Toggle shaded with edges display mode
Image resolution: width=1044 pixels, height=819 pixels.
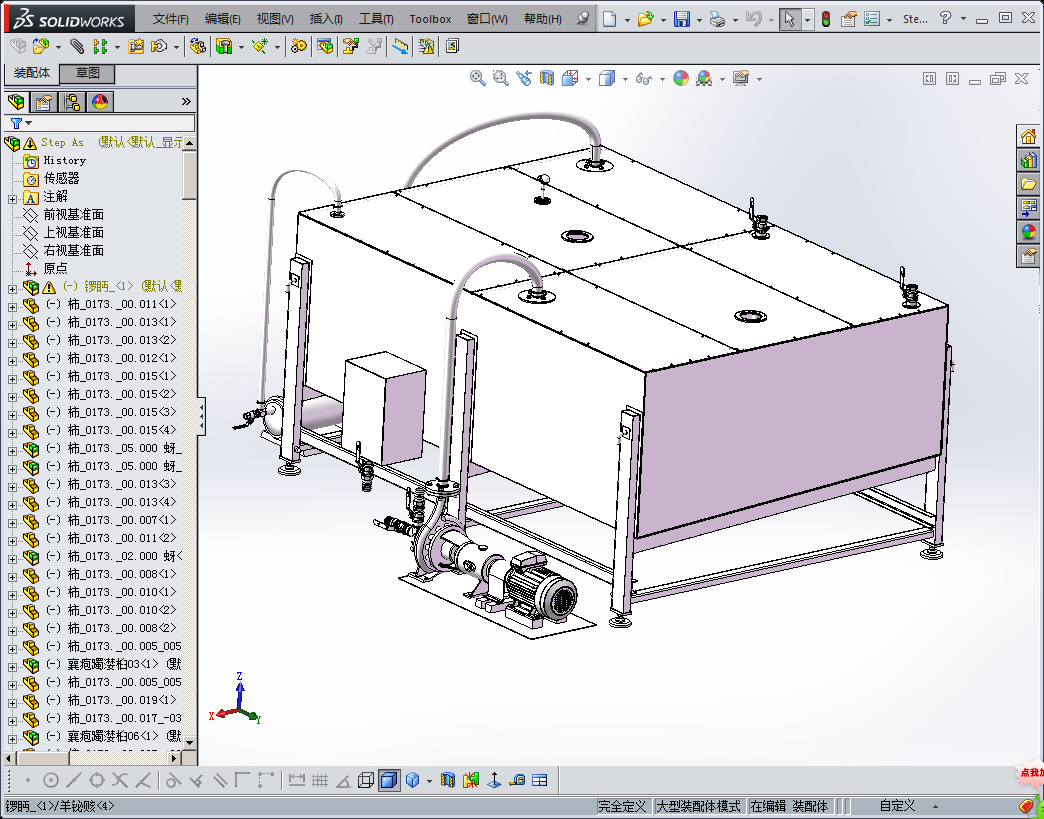[388, 780]
